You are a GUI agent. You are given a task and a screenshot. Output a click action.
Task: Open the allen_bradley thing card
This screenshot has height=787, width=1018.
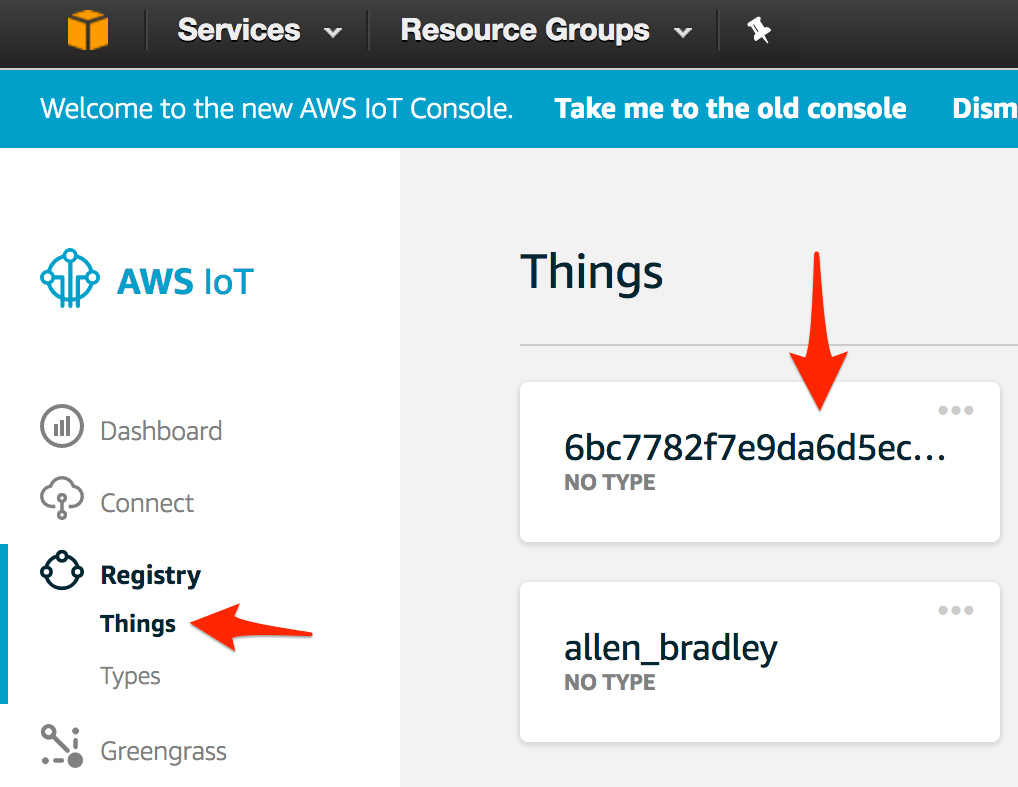671,649
